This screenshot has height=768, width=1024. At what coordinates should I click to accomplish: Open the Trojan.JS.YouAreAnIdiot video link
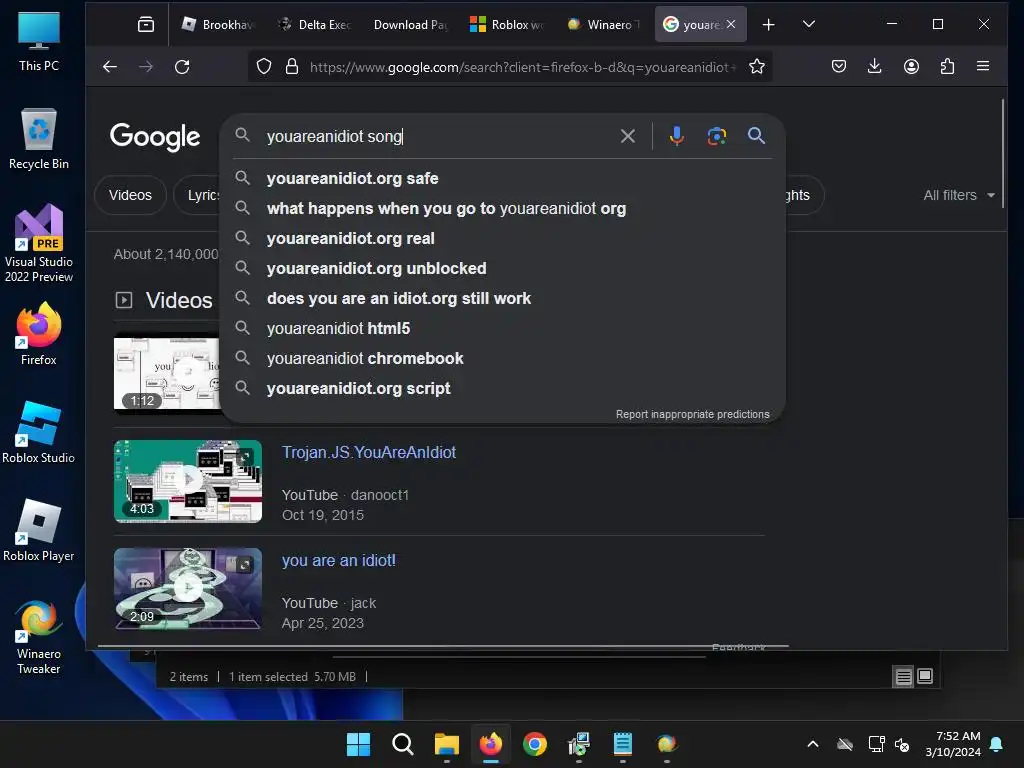pos(369,452)
